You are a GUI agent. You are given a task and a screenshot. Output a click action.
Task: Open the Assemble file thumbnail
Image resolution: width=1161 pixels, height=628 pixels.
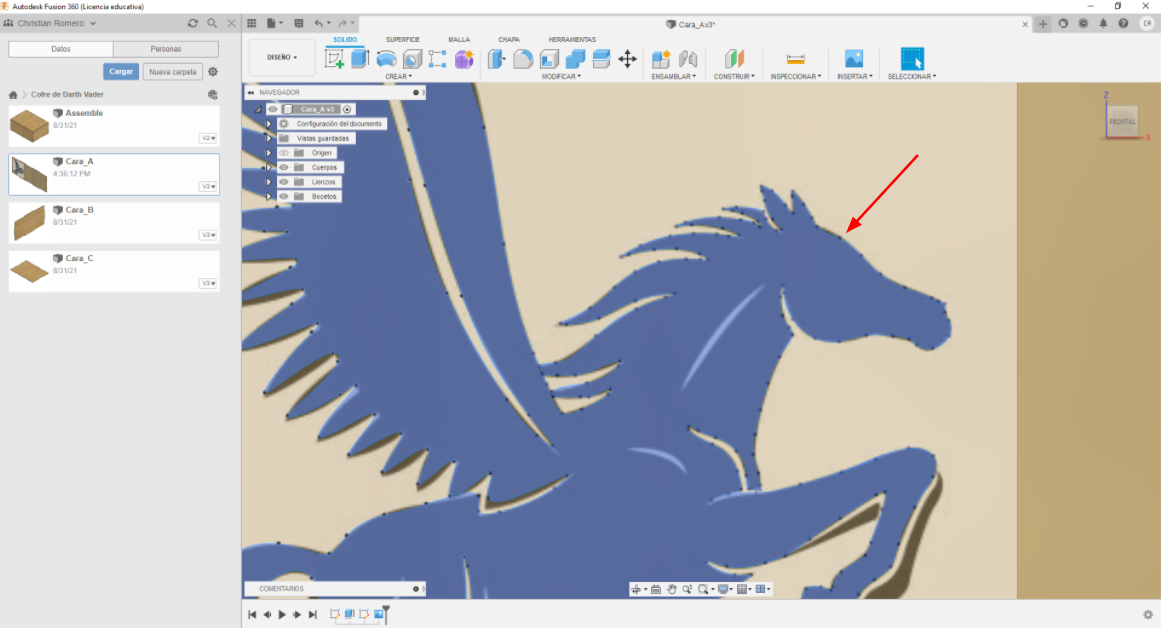point(30,126)
